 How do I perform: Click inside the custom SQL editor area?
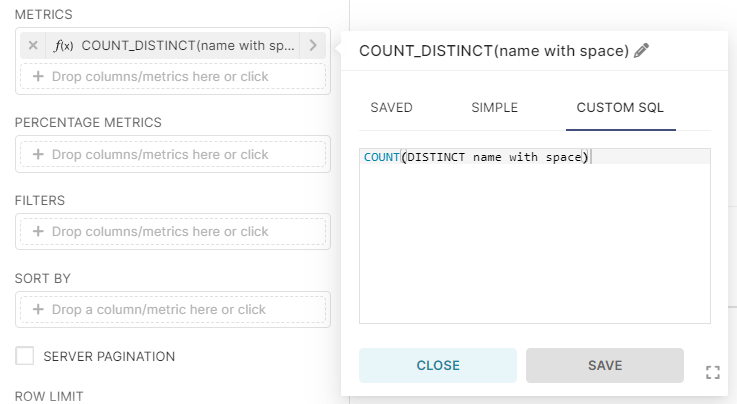pos(535,236)
